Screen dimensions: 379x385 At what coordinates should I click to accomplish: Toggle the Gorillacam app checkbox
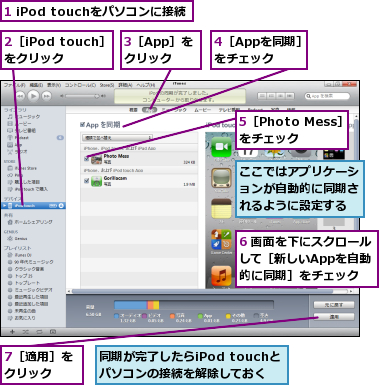86,181
